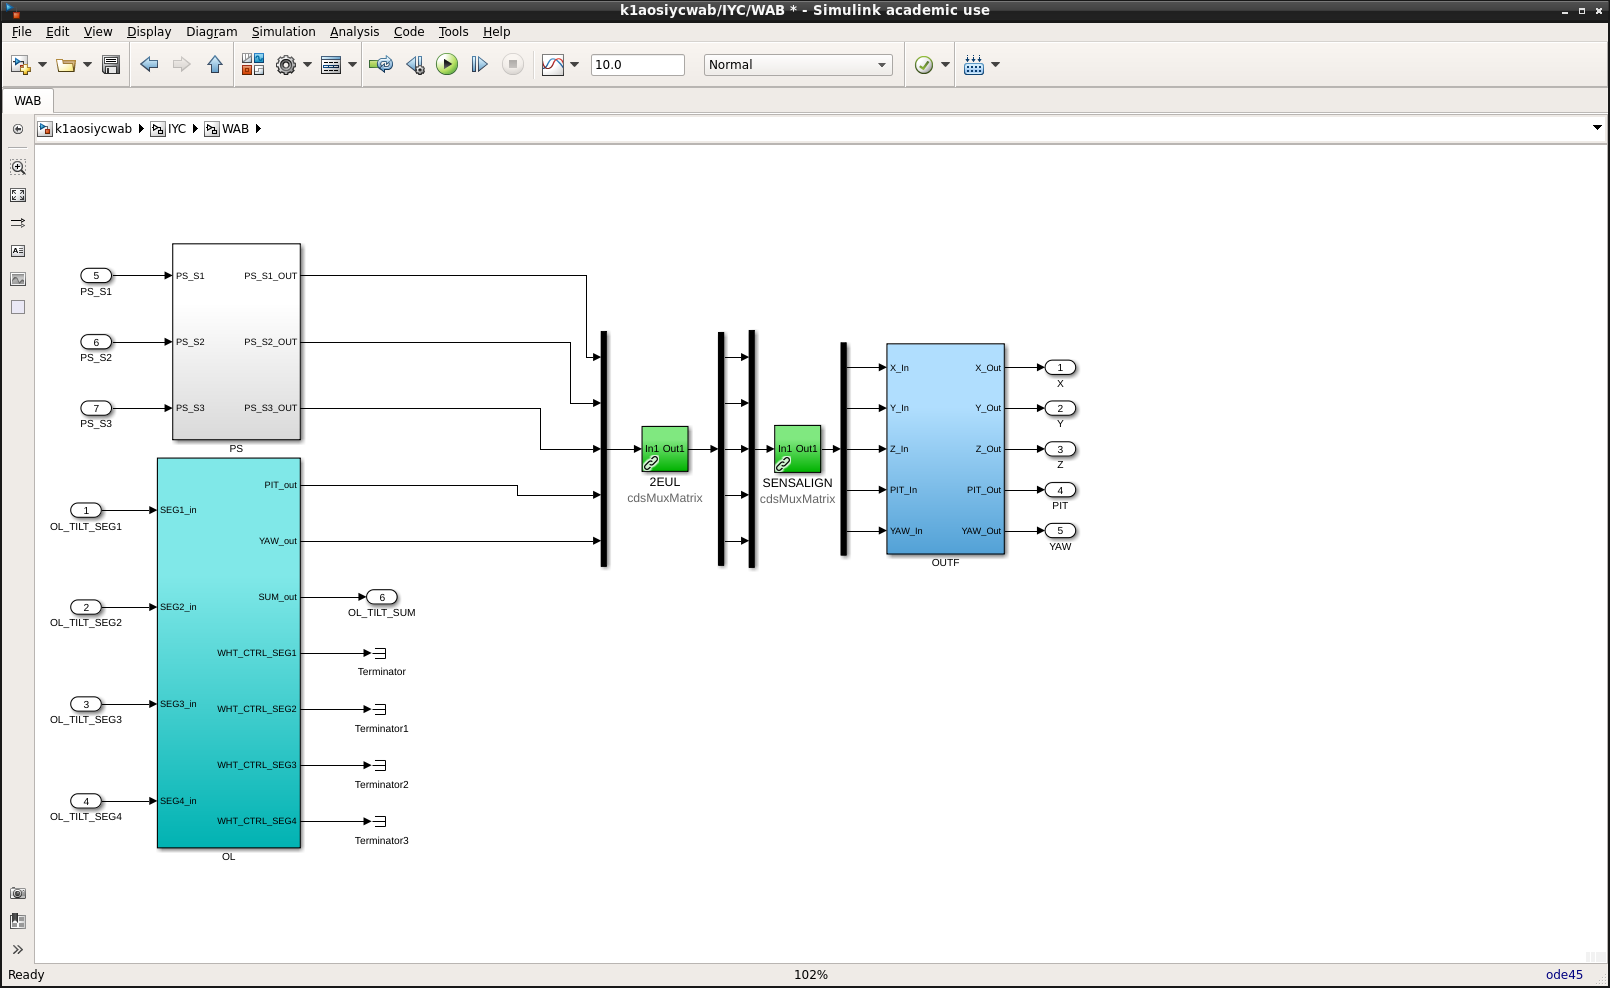Select the Zoom tool in left palette
This screenshot has height=988, width=1610.
18,167
